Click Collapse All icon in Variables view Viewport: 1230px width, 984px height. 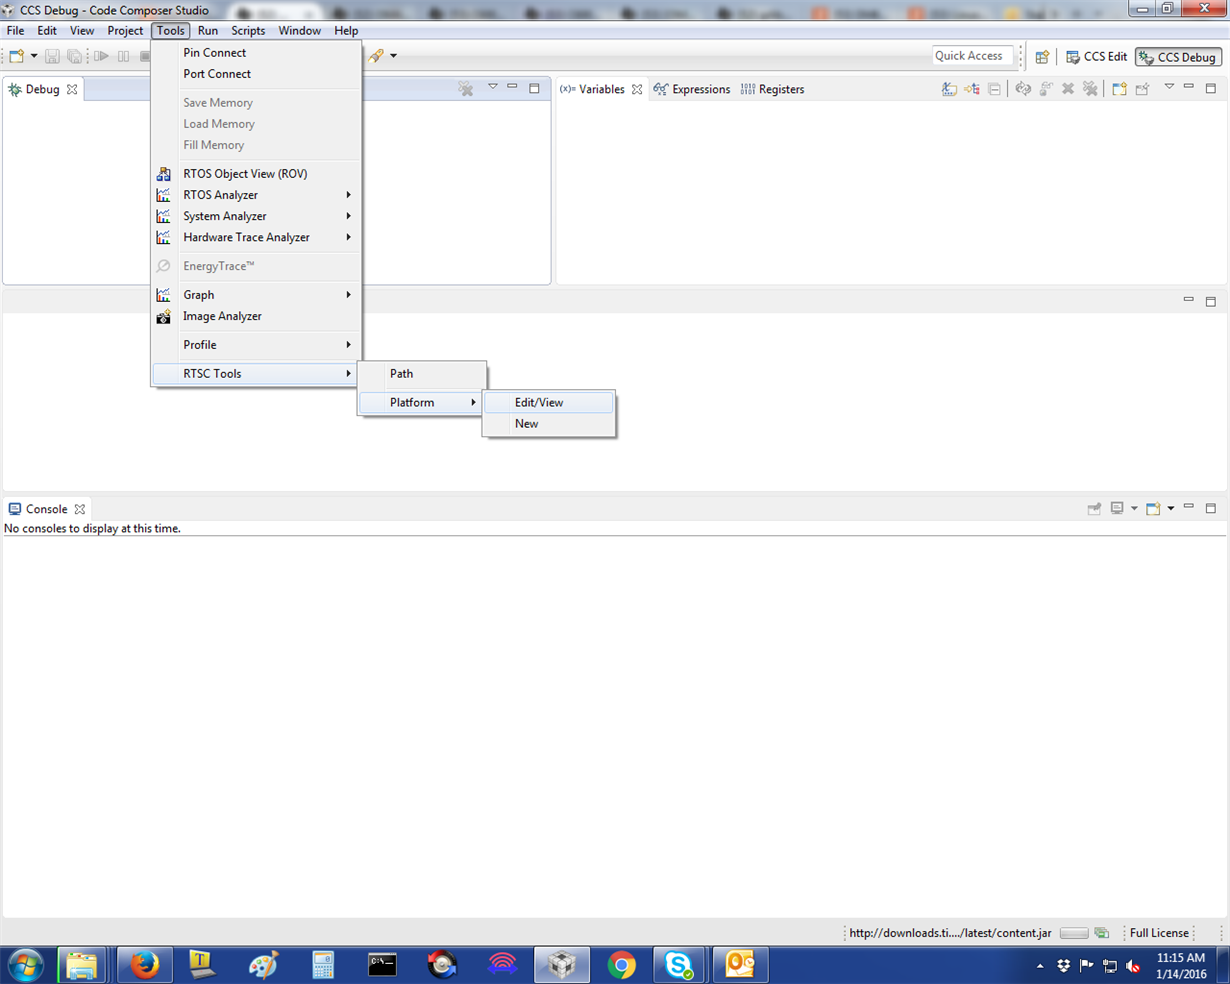point(994,89)
